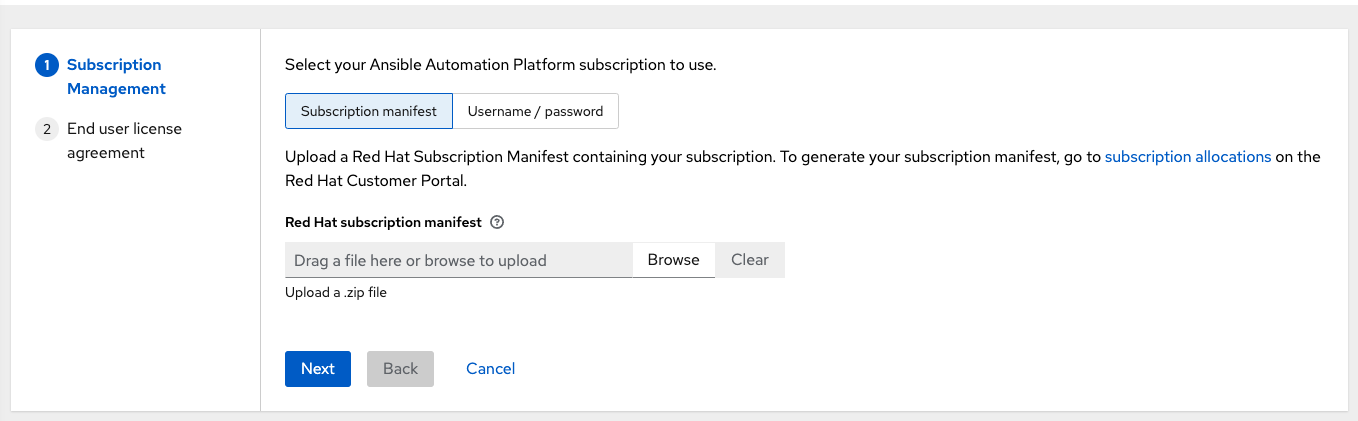Click the 'Select your Ansible Automation Platform' heading
Image resolution: width=1358 pixels, height=421 pixels.
pos(500,65)
